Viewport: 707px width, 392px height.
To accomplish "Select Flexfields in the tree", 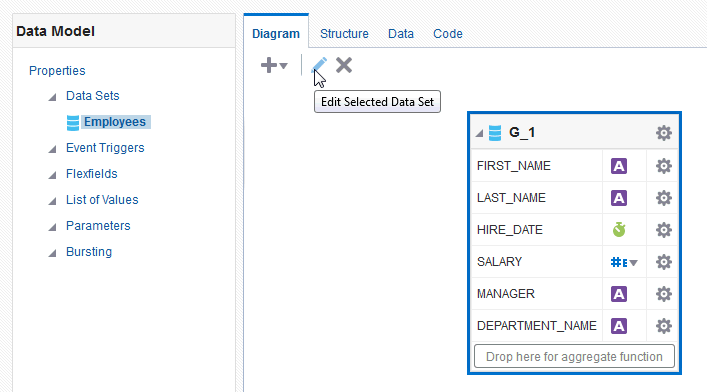I will [x=92, y=174].
